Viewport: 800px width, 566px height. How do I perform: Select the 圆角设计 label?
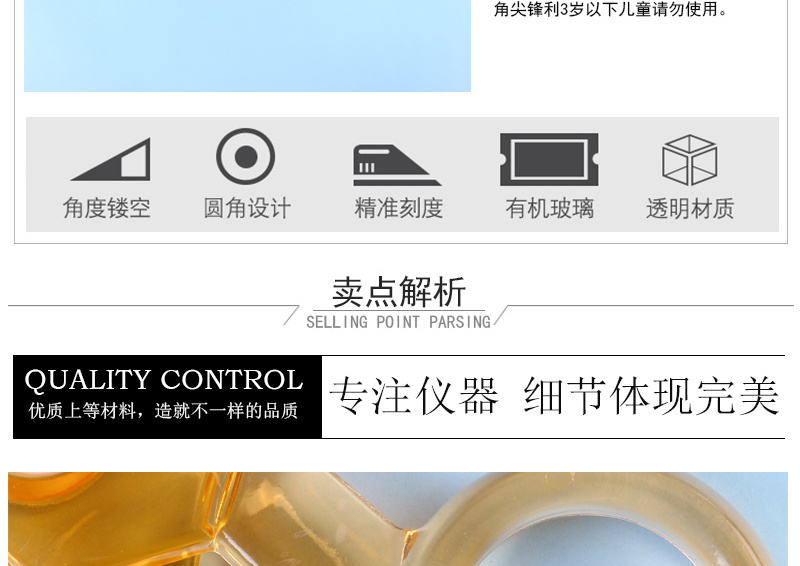[247, 208]
